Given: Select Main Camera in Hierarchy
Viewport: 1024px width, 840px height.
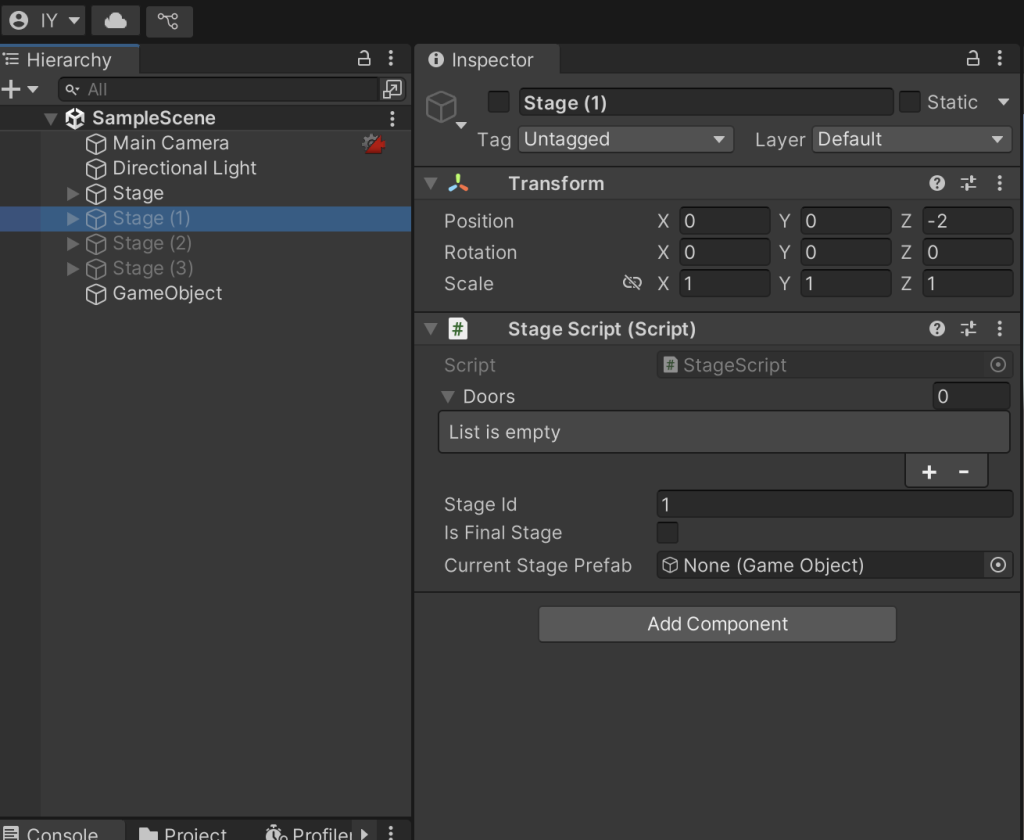Looking at the screenshot, I should click(170, 143).
